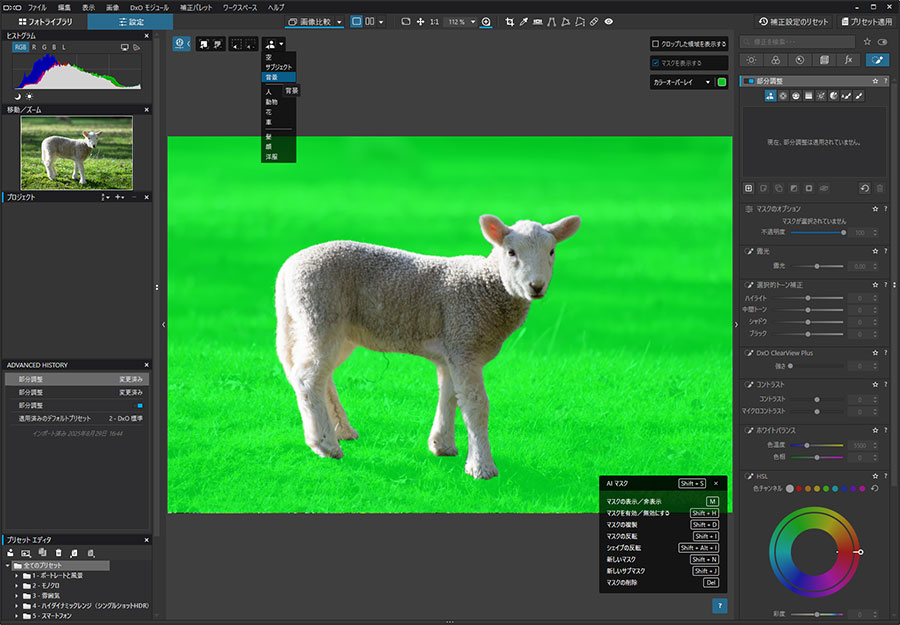Open the ファイル menu
This screenshot has height=625, width=900.
click(37, 7)
